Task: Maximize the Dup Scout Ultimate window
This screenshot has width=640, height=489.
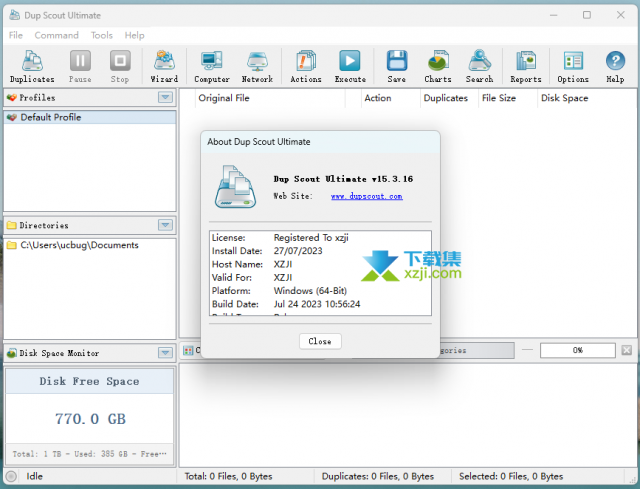Action: click(587, 15)
